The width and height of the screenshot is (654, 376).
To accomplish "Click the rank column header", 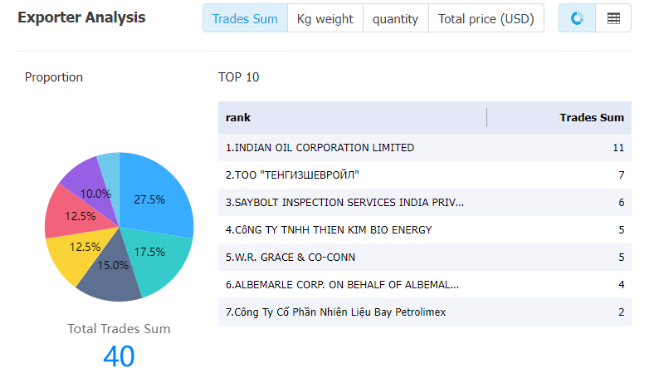I will point(238,118).
